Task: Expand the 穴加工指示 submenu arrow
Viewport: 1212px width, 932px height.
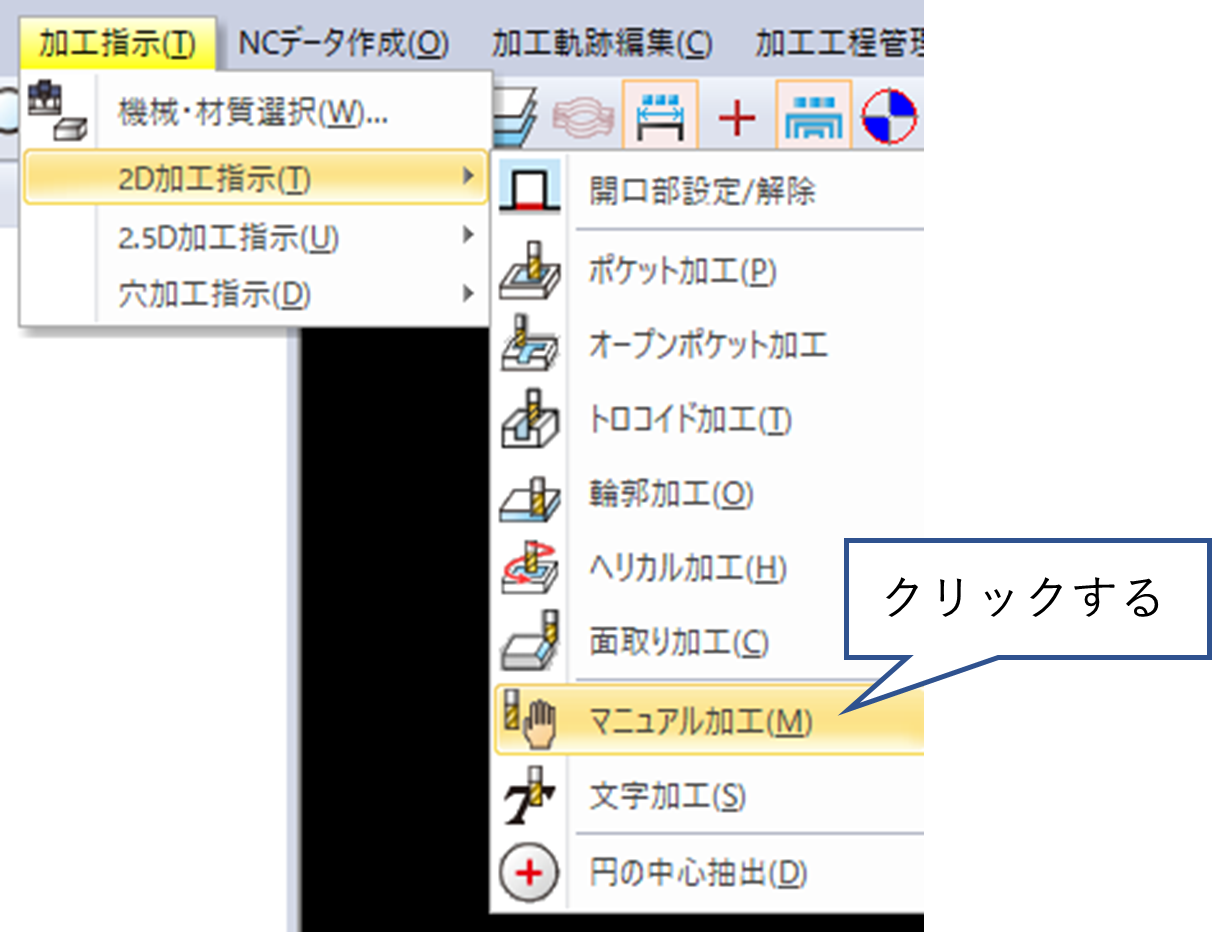Action: tap(467, 295)
